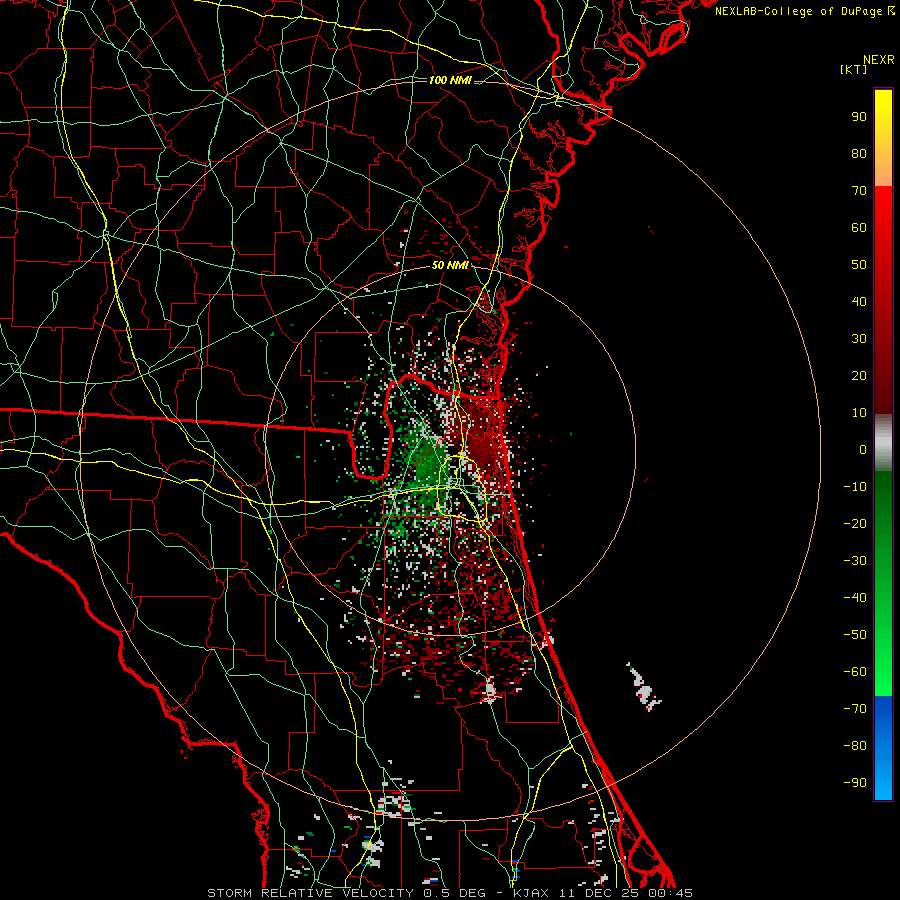
Task: Click the 30 value on the velocity scale
Action: [x=859, y=339]
